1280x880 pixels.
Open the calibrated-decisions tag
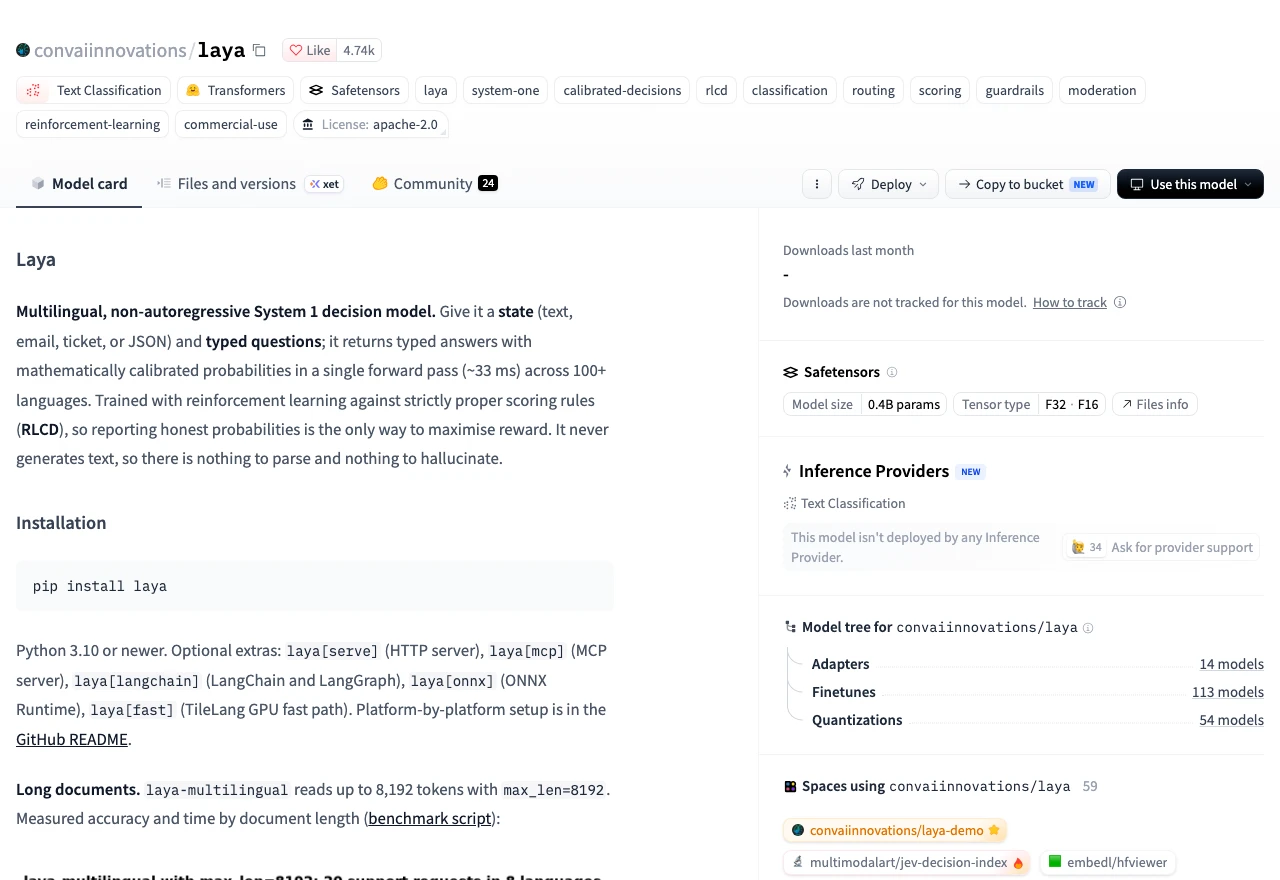click(x=622, y=90)
